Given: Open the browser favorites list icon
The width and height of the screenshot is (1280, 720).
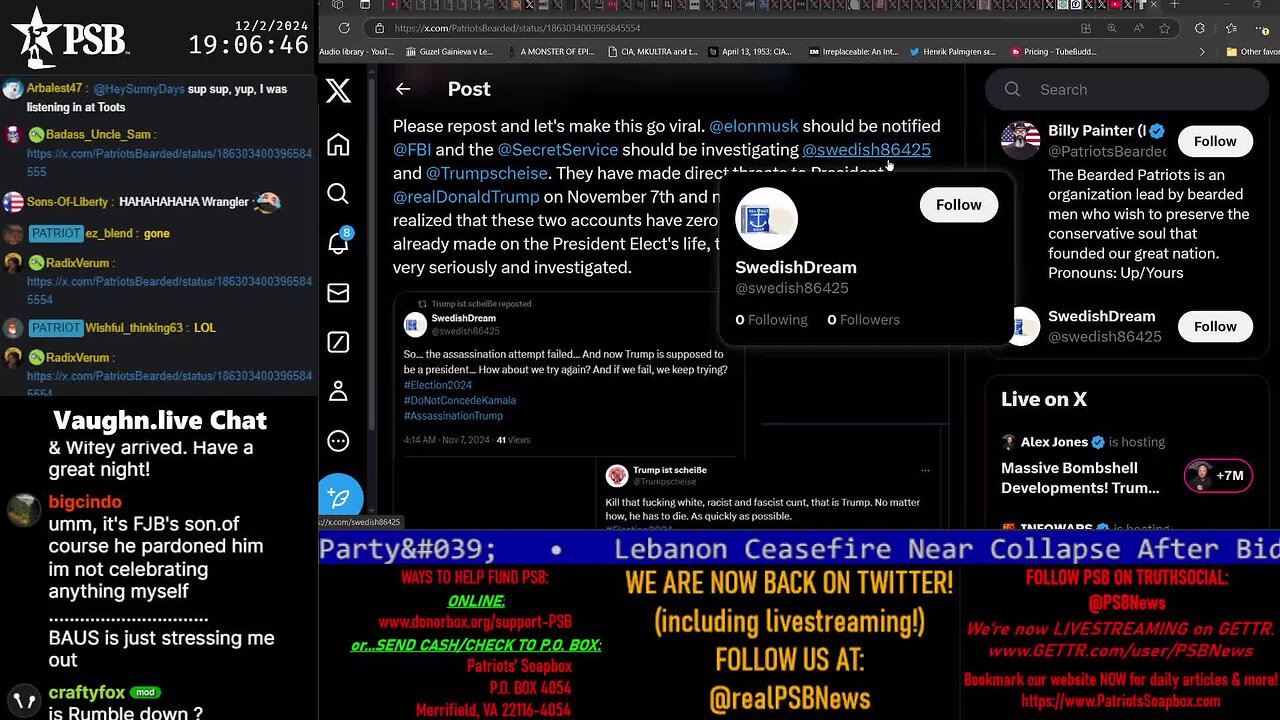Looking at the screenshot, I should tap(1230, 28).
